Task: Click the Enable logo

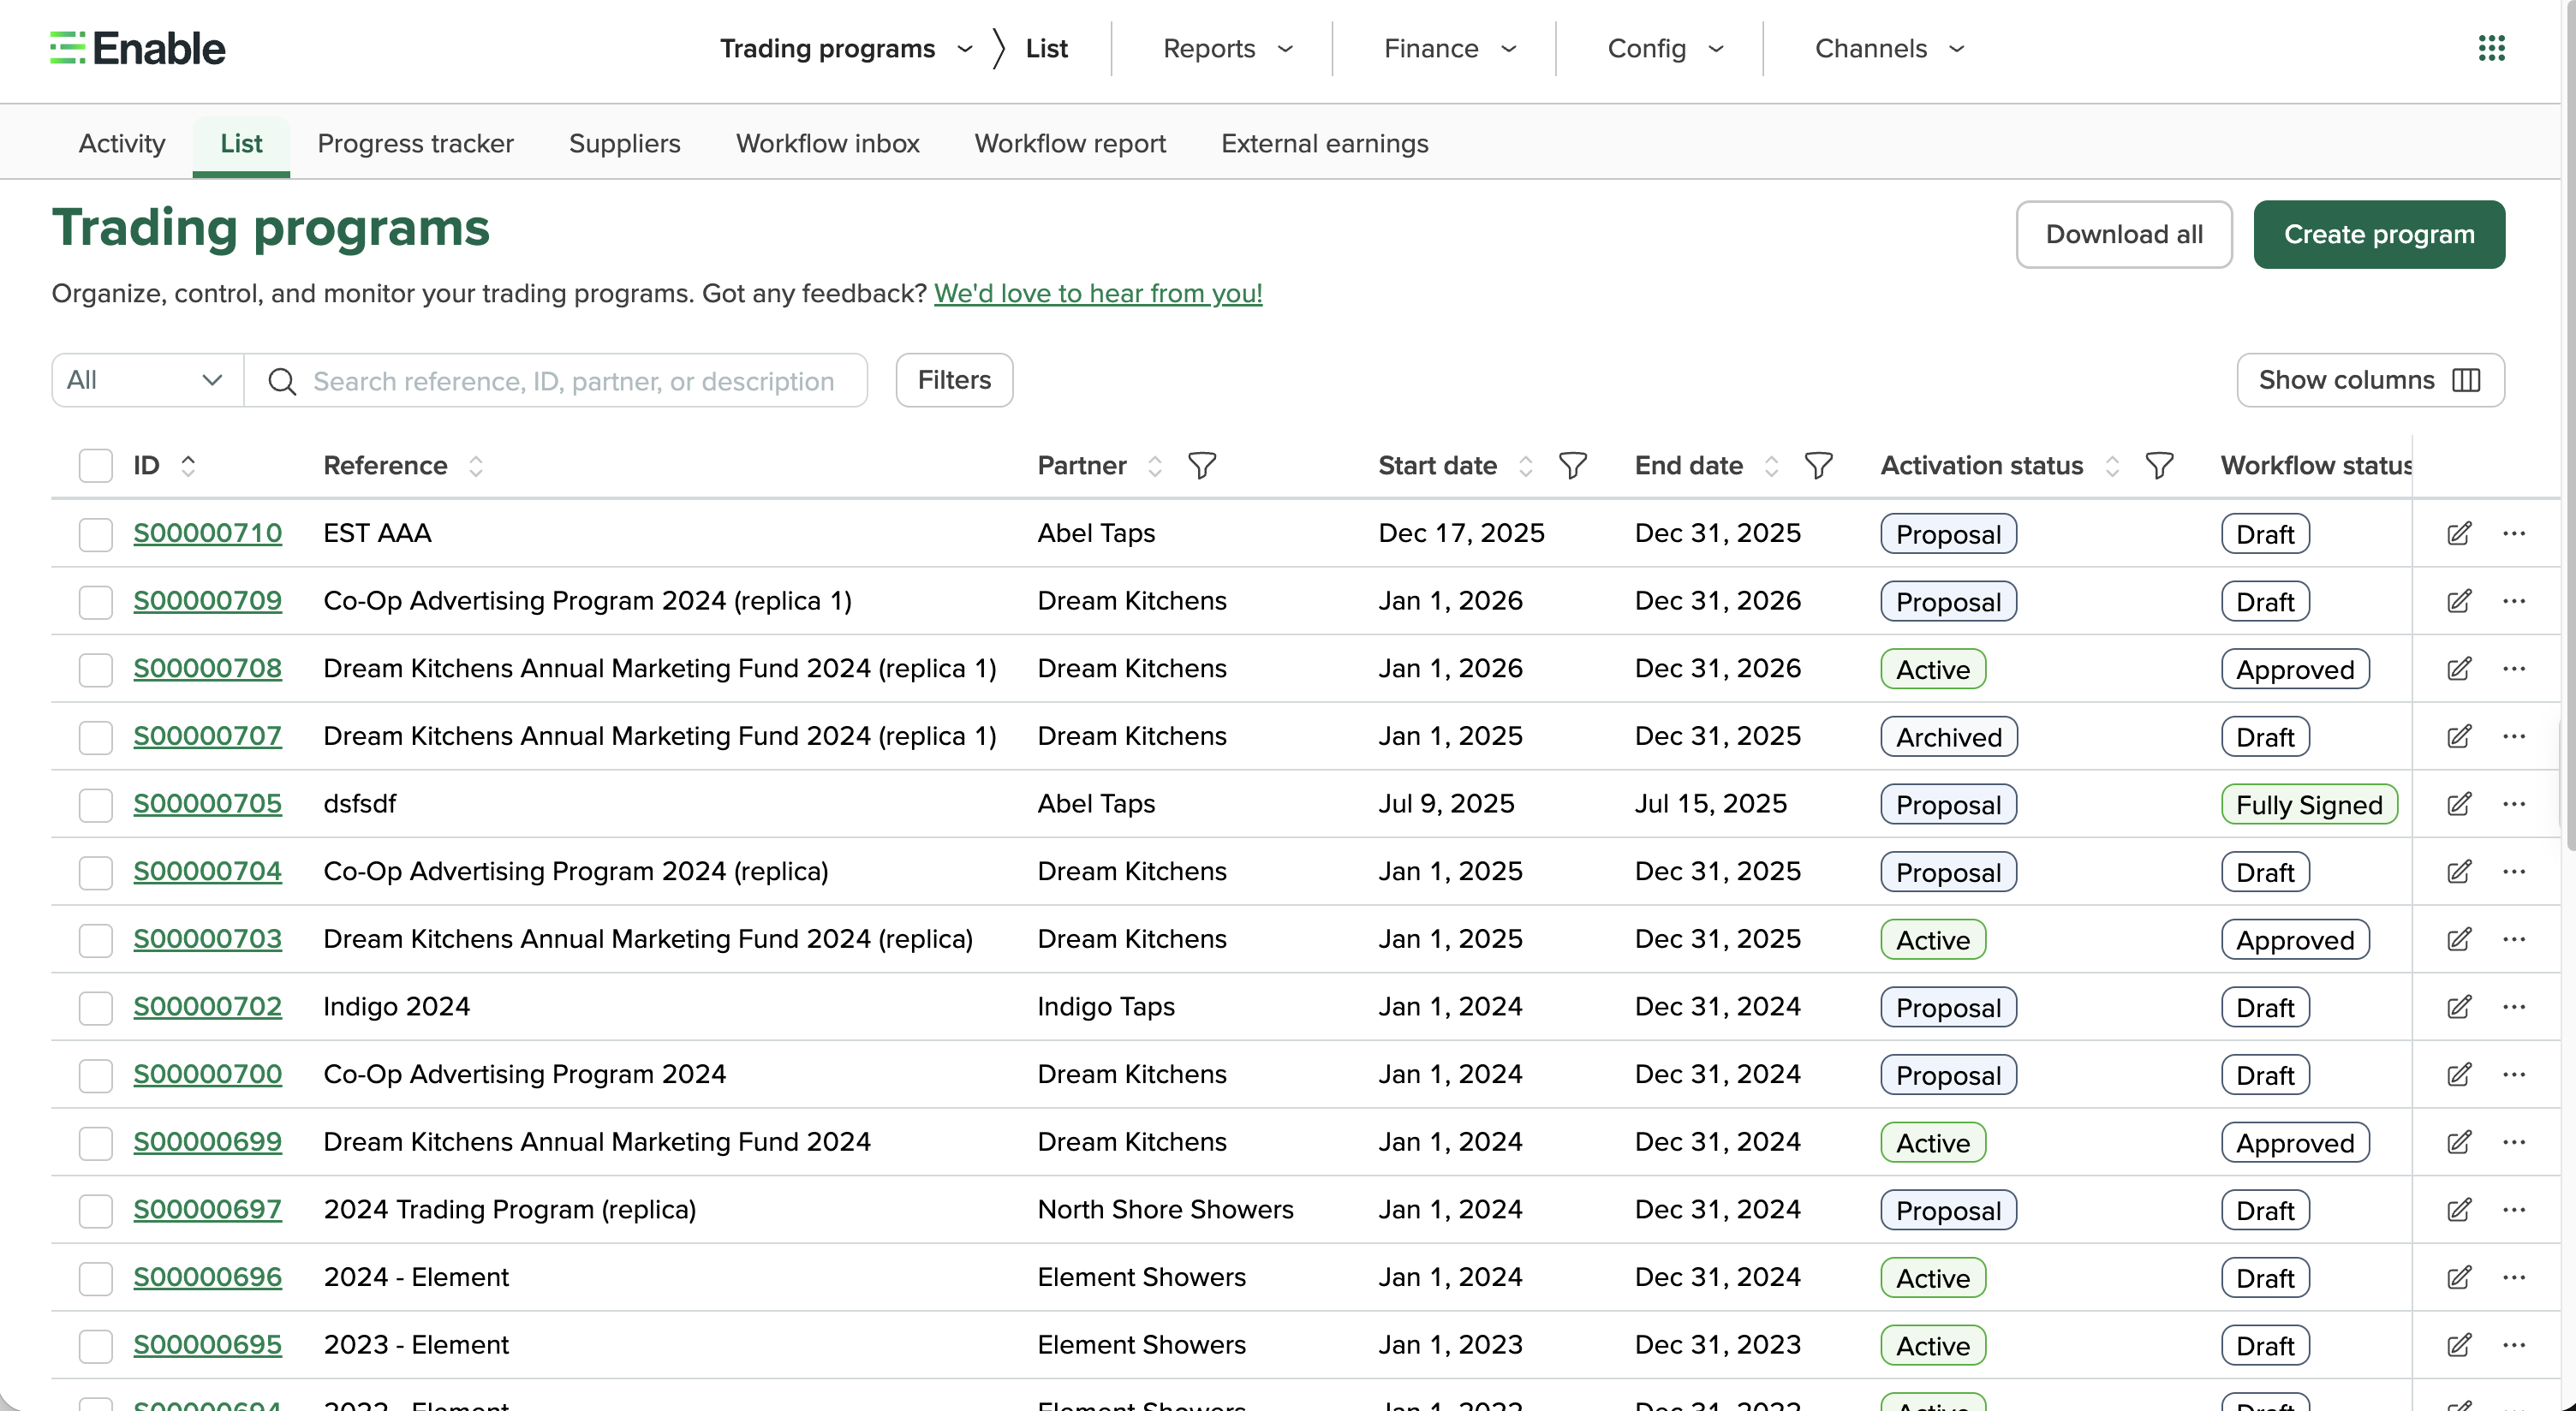Action: click(138, 48)
